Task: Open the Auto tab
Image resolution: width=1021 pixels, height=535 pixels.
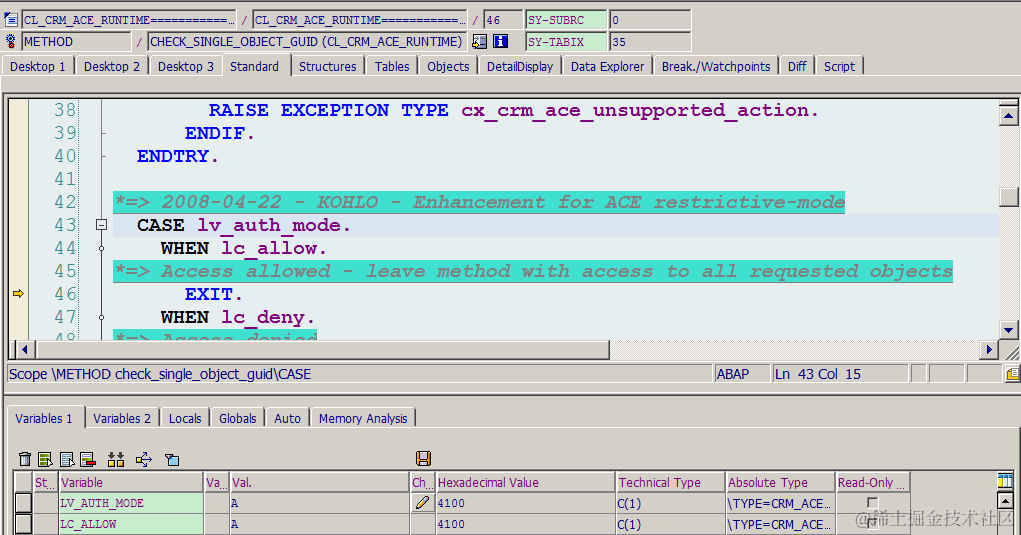Action: coord(287,418)
